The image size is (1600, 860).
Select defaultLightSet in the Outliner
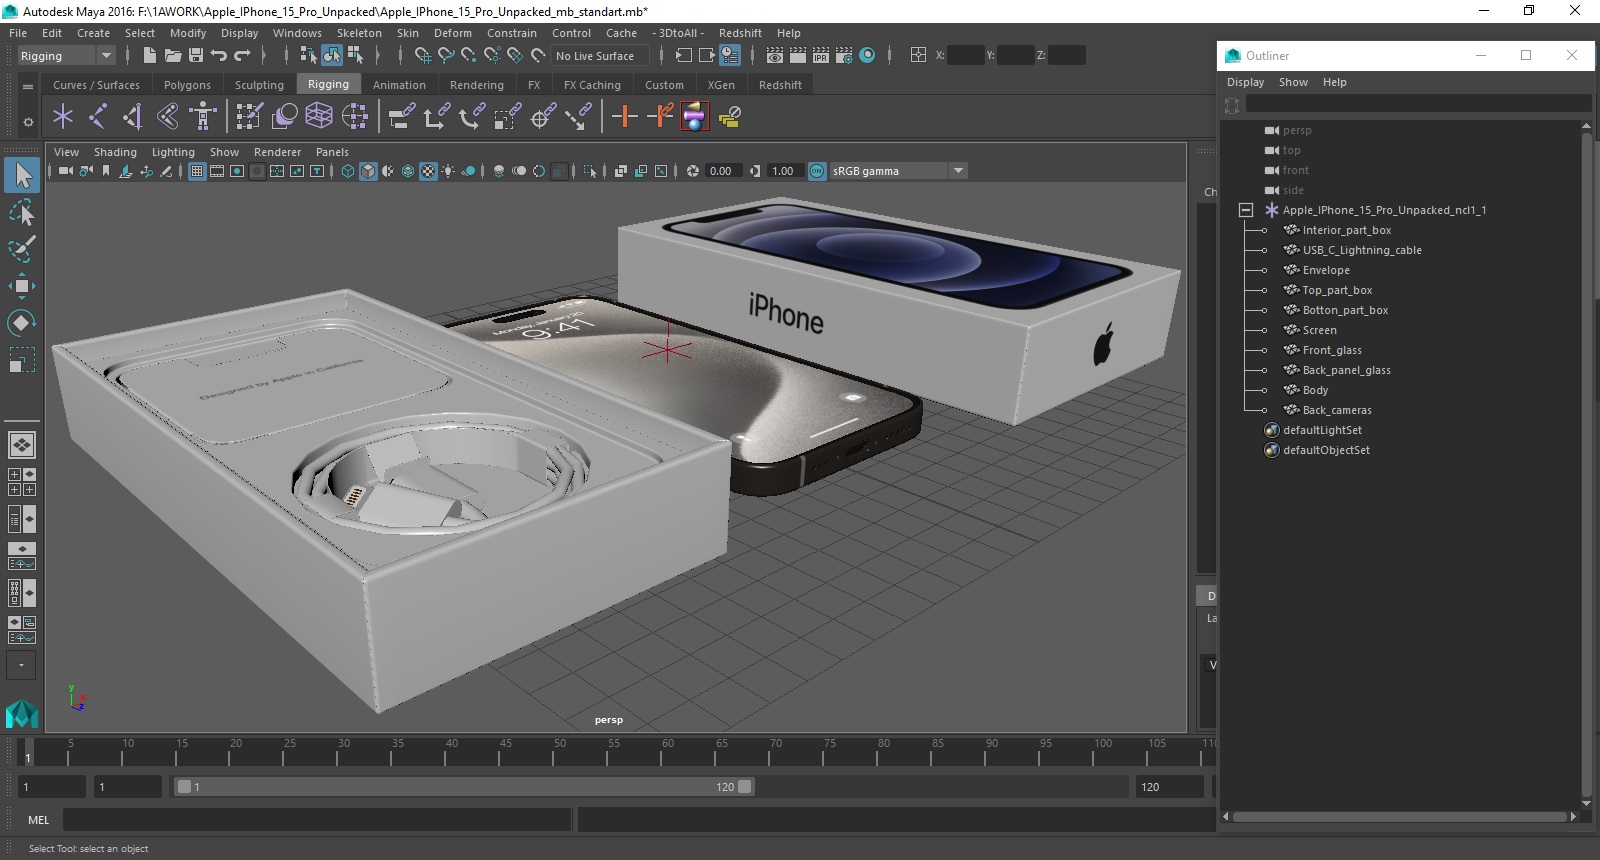(1322, 430)
